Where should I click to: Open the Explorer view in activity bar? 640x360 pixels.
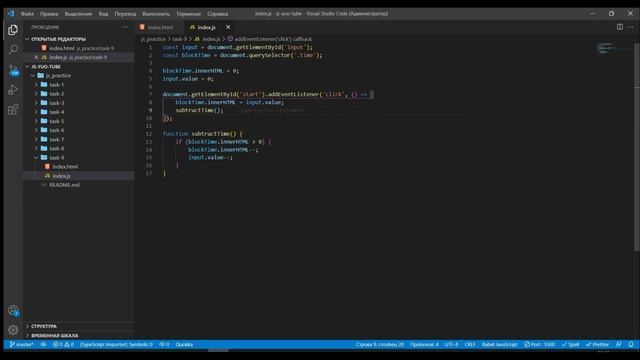click(x=13, y=30)
